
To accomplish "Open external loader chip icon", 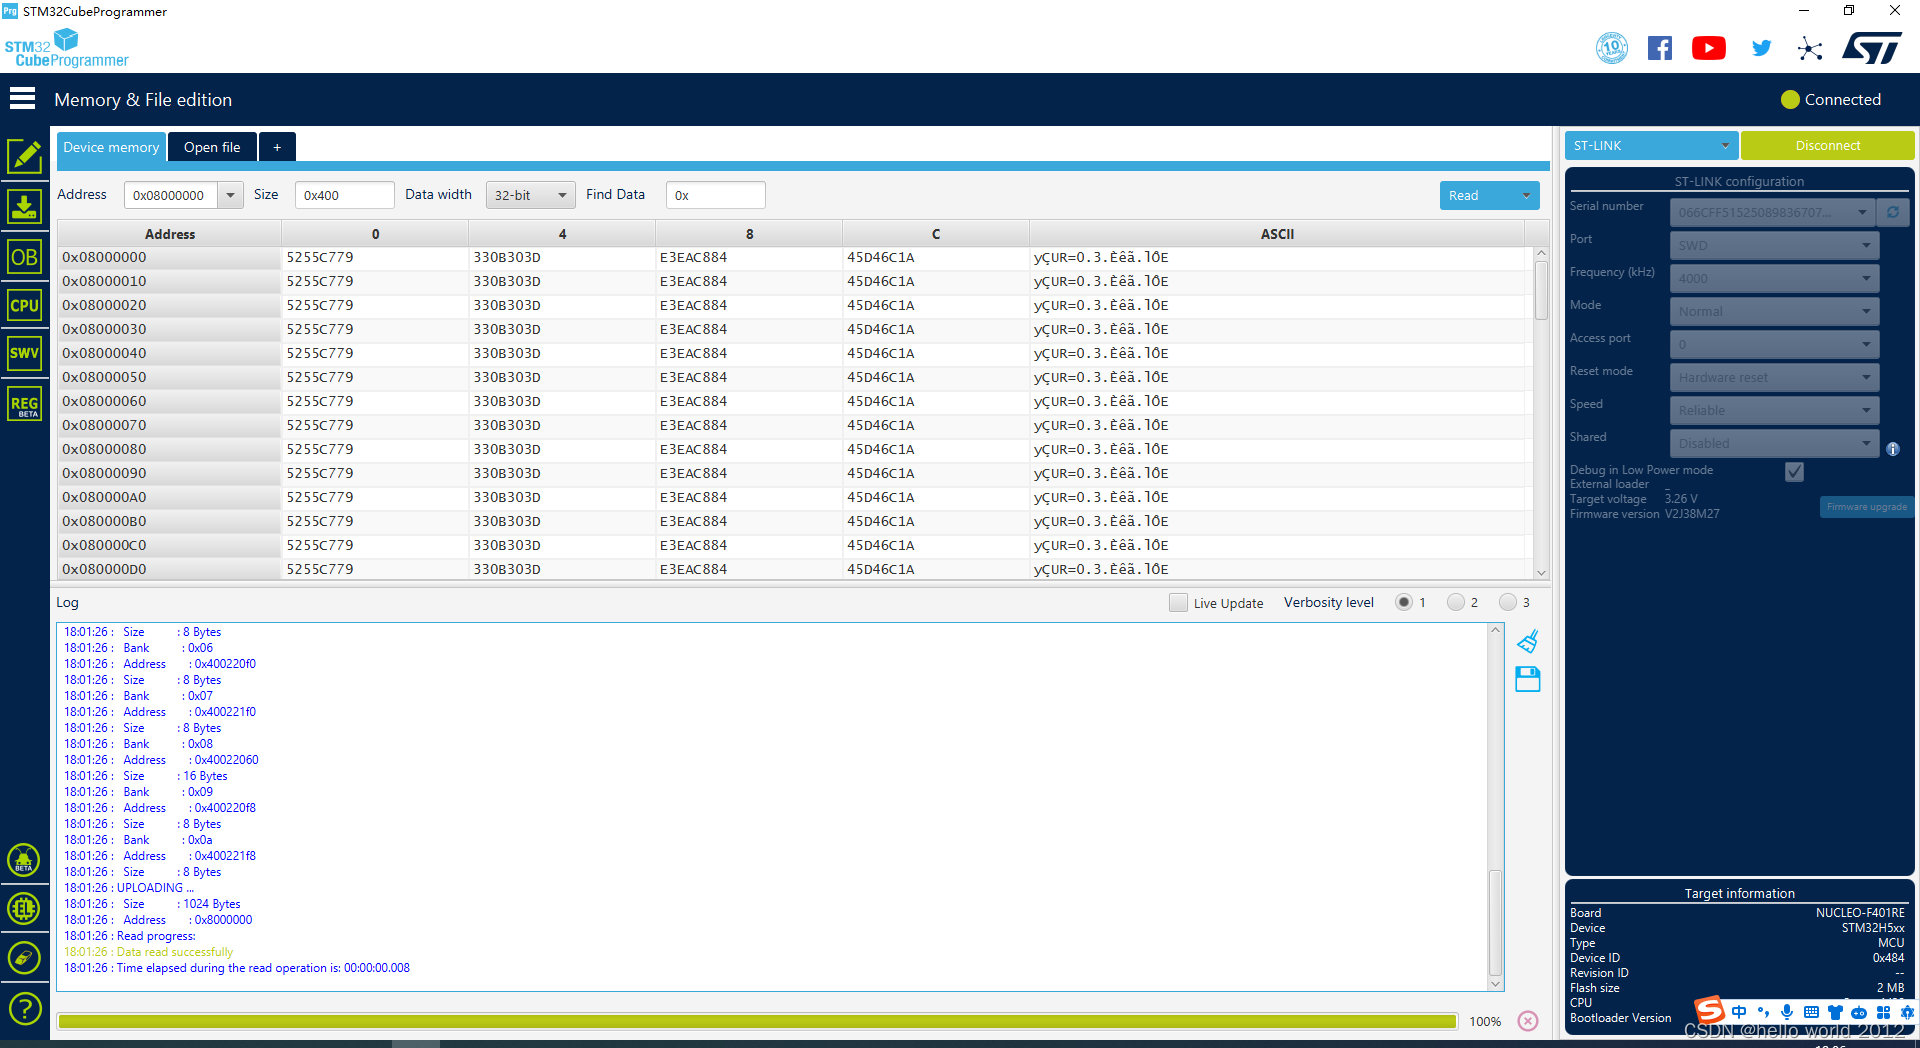I will click(x=24, y=908).
